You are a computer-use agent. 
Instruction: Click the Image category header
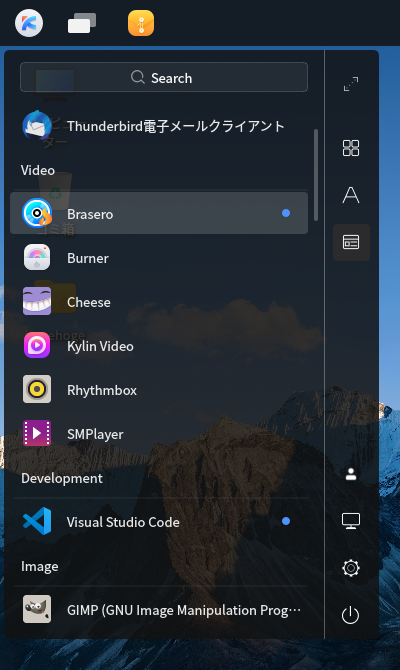click(x=40, y=567)
